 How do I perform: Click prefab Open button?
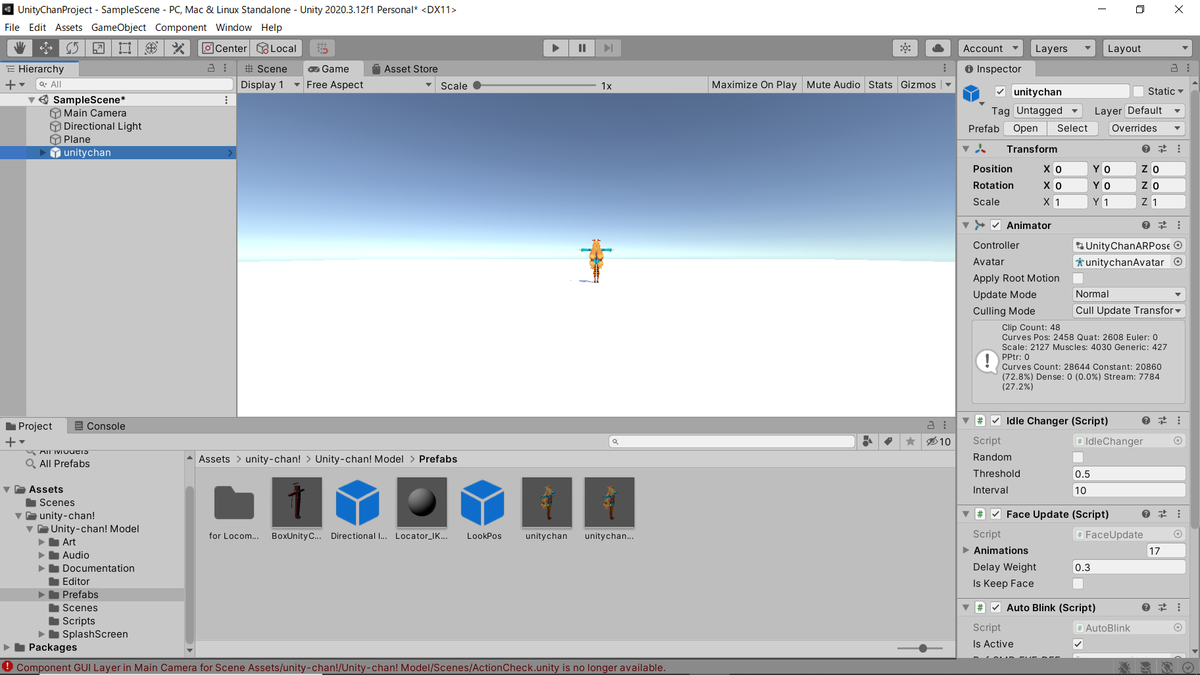click(1025, 128)
